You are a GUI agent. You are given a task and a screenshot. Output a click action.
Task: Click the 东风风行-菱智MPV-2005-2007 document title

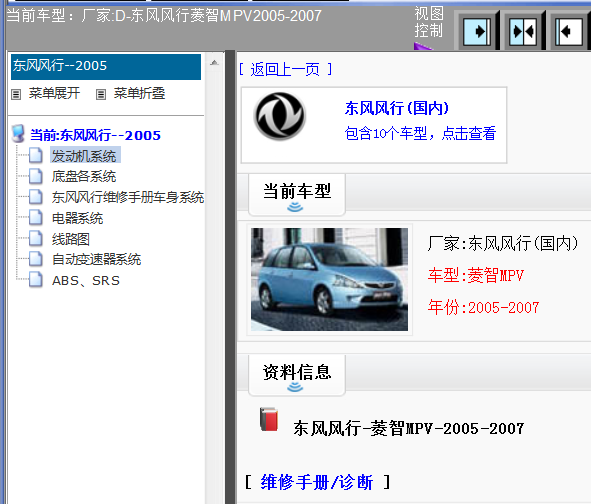pyautogui.click(x=409, y=429)
